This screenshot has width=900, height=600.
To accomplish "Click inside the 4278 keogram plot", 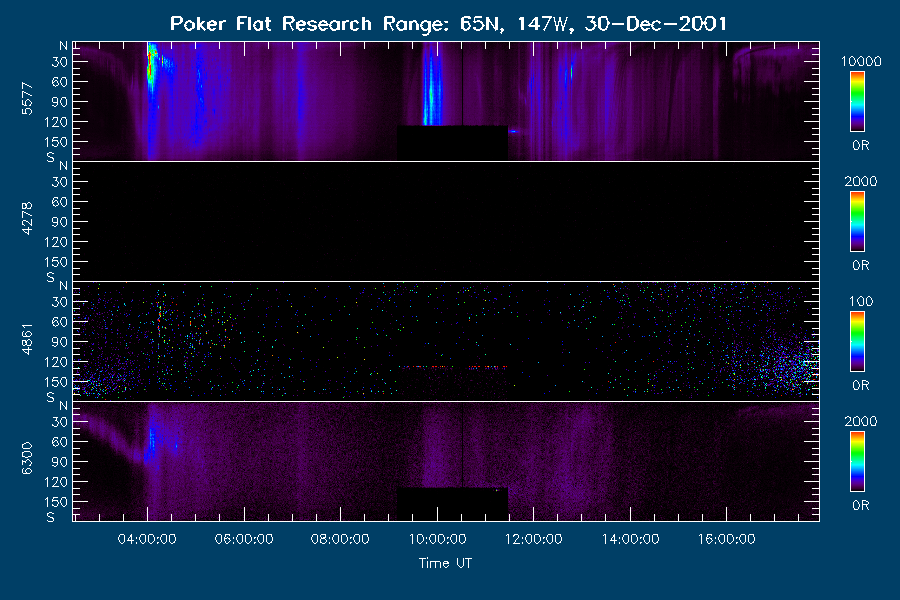I will pyautogui.click(x=446, y=222).
